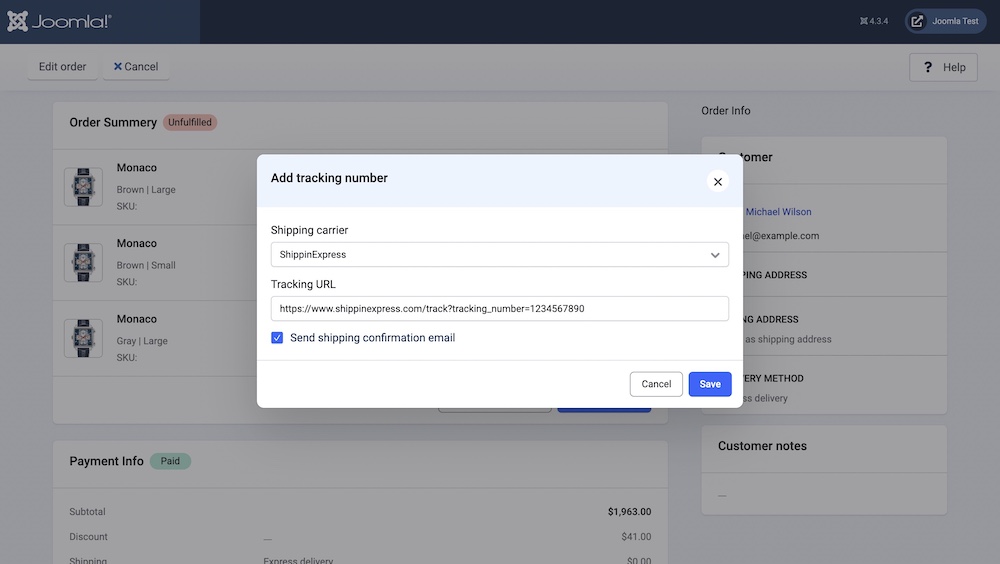Click the Send shipping confirmation email label
1000x564 pixels.
tap(372, 338)
